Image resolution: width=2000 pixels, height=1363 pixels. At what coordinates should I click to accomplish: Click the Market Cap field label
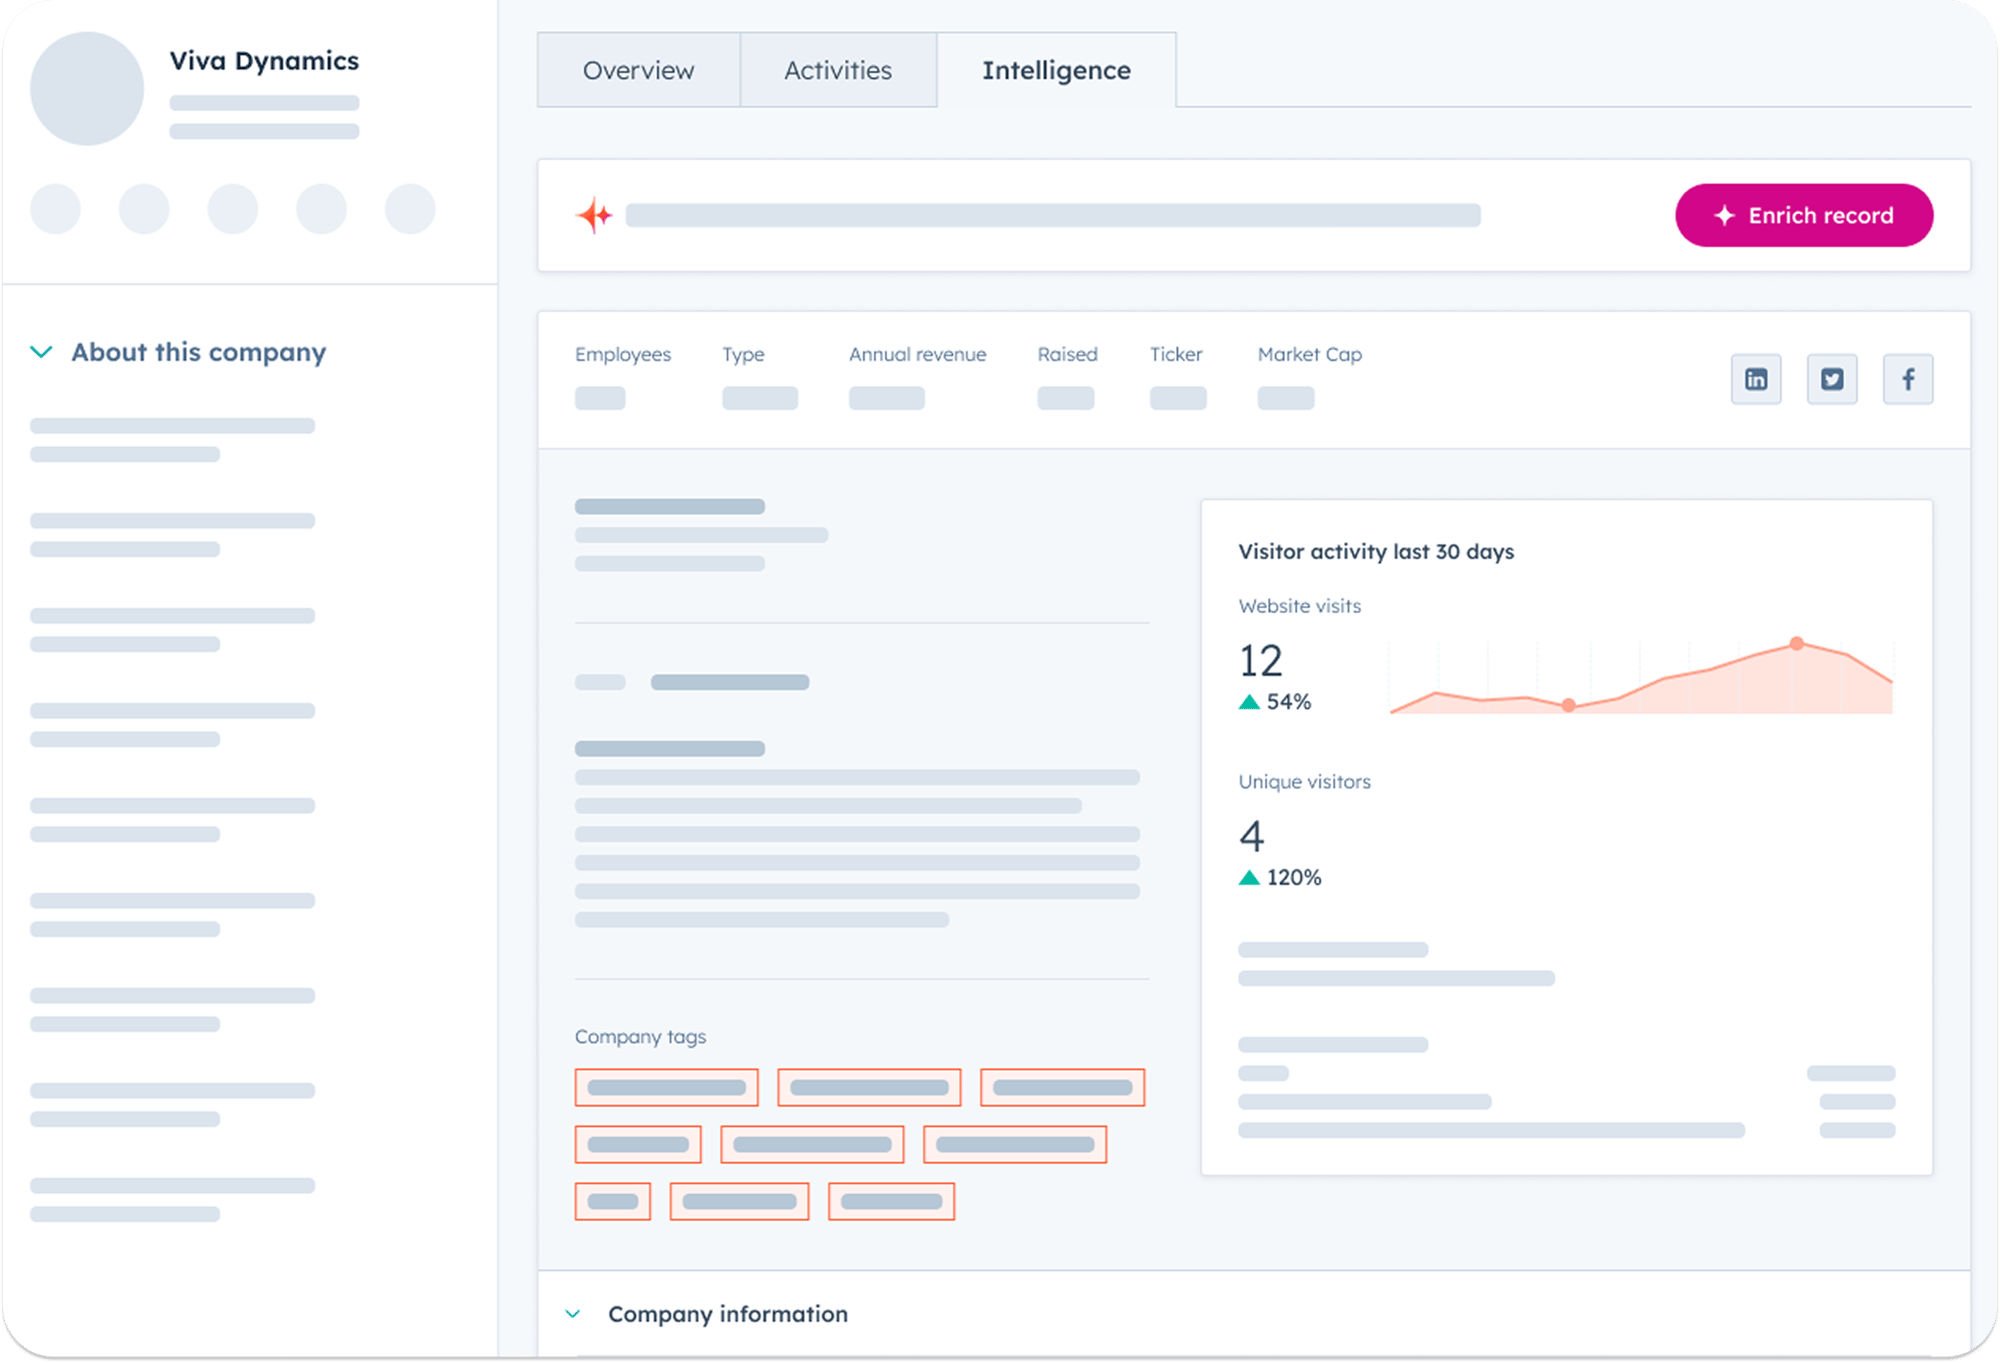(1310, 354)
